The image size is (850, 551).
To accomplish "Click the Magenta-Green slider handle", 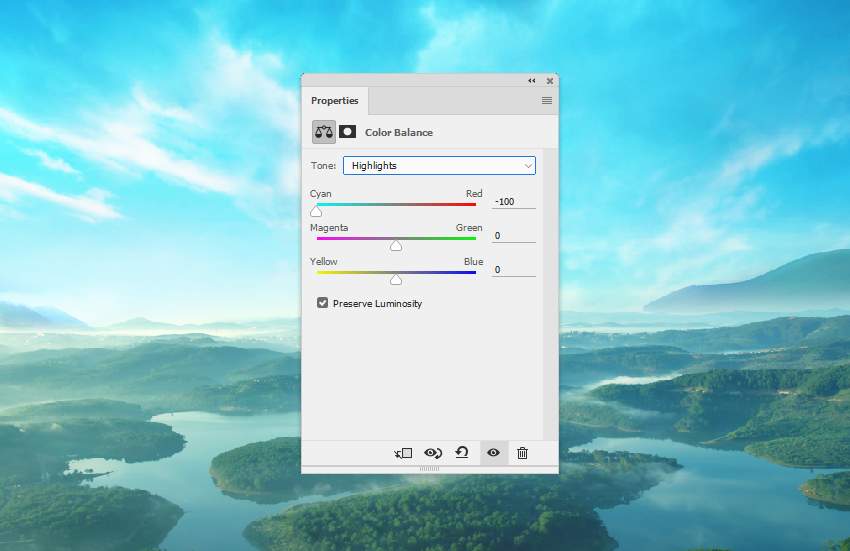I will (x=396, y=245).
